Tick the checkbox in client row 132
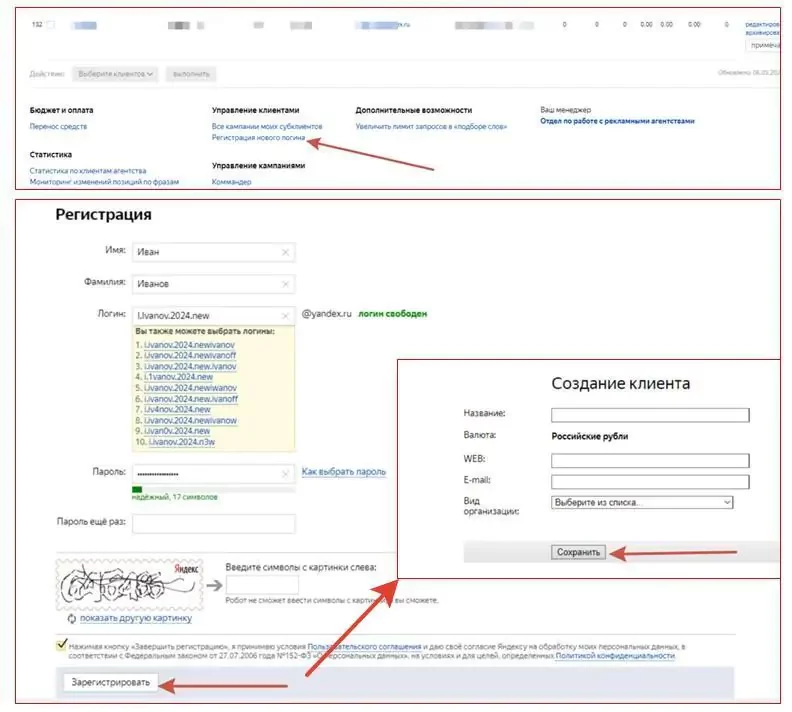 (51, 25)
